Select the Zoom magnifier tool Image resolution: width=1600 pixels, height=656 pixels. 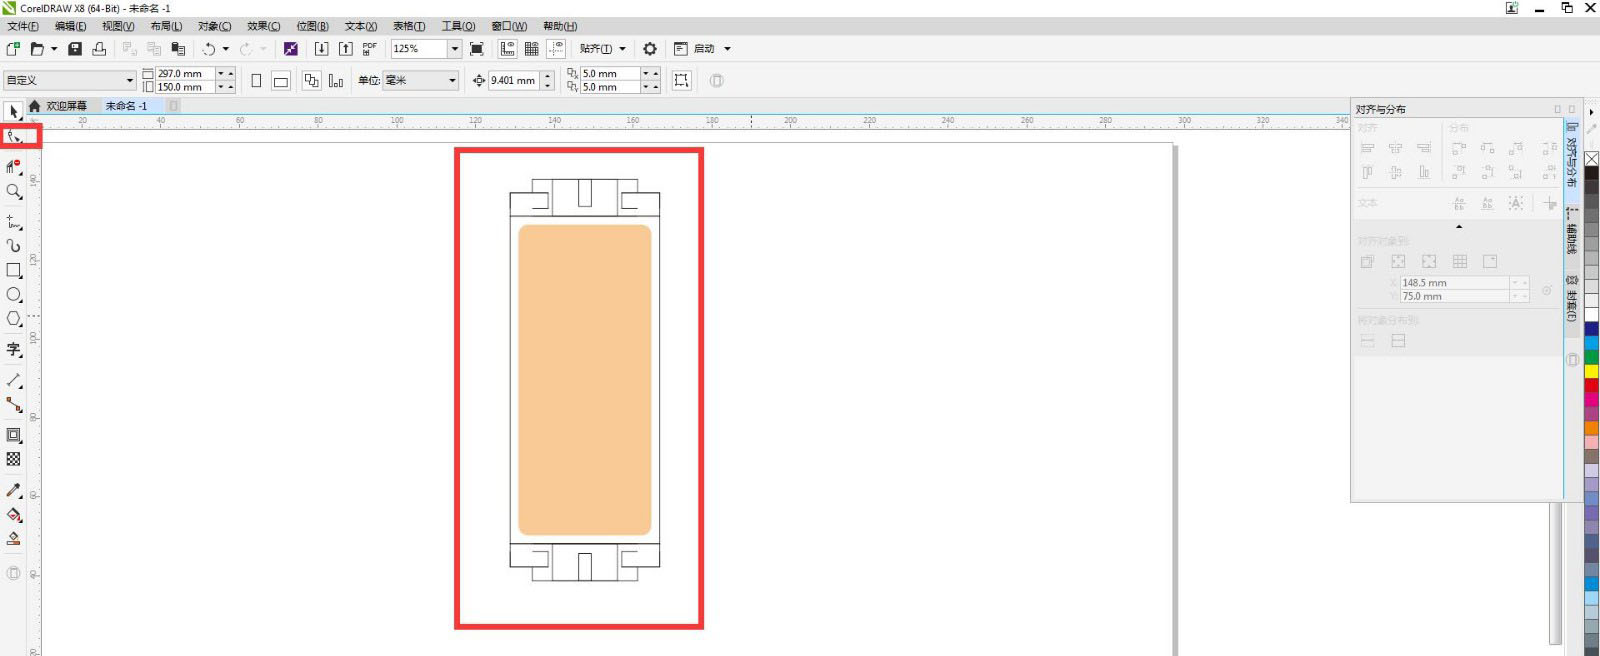pos(14,192)
